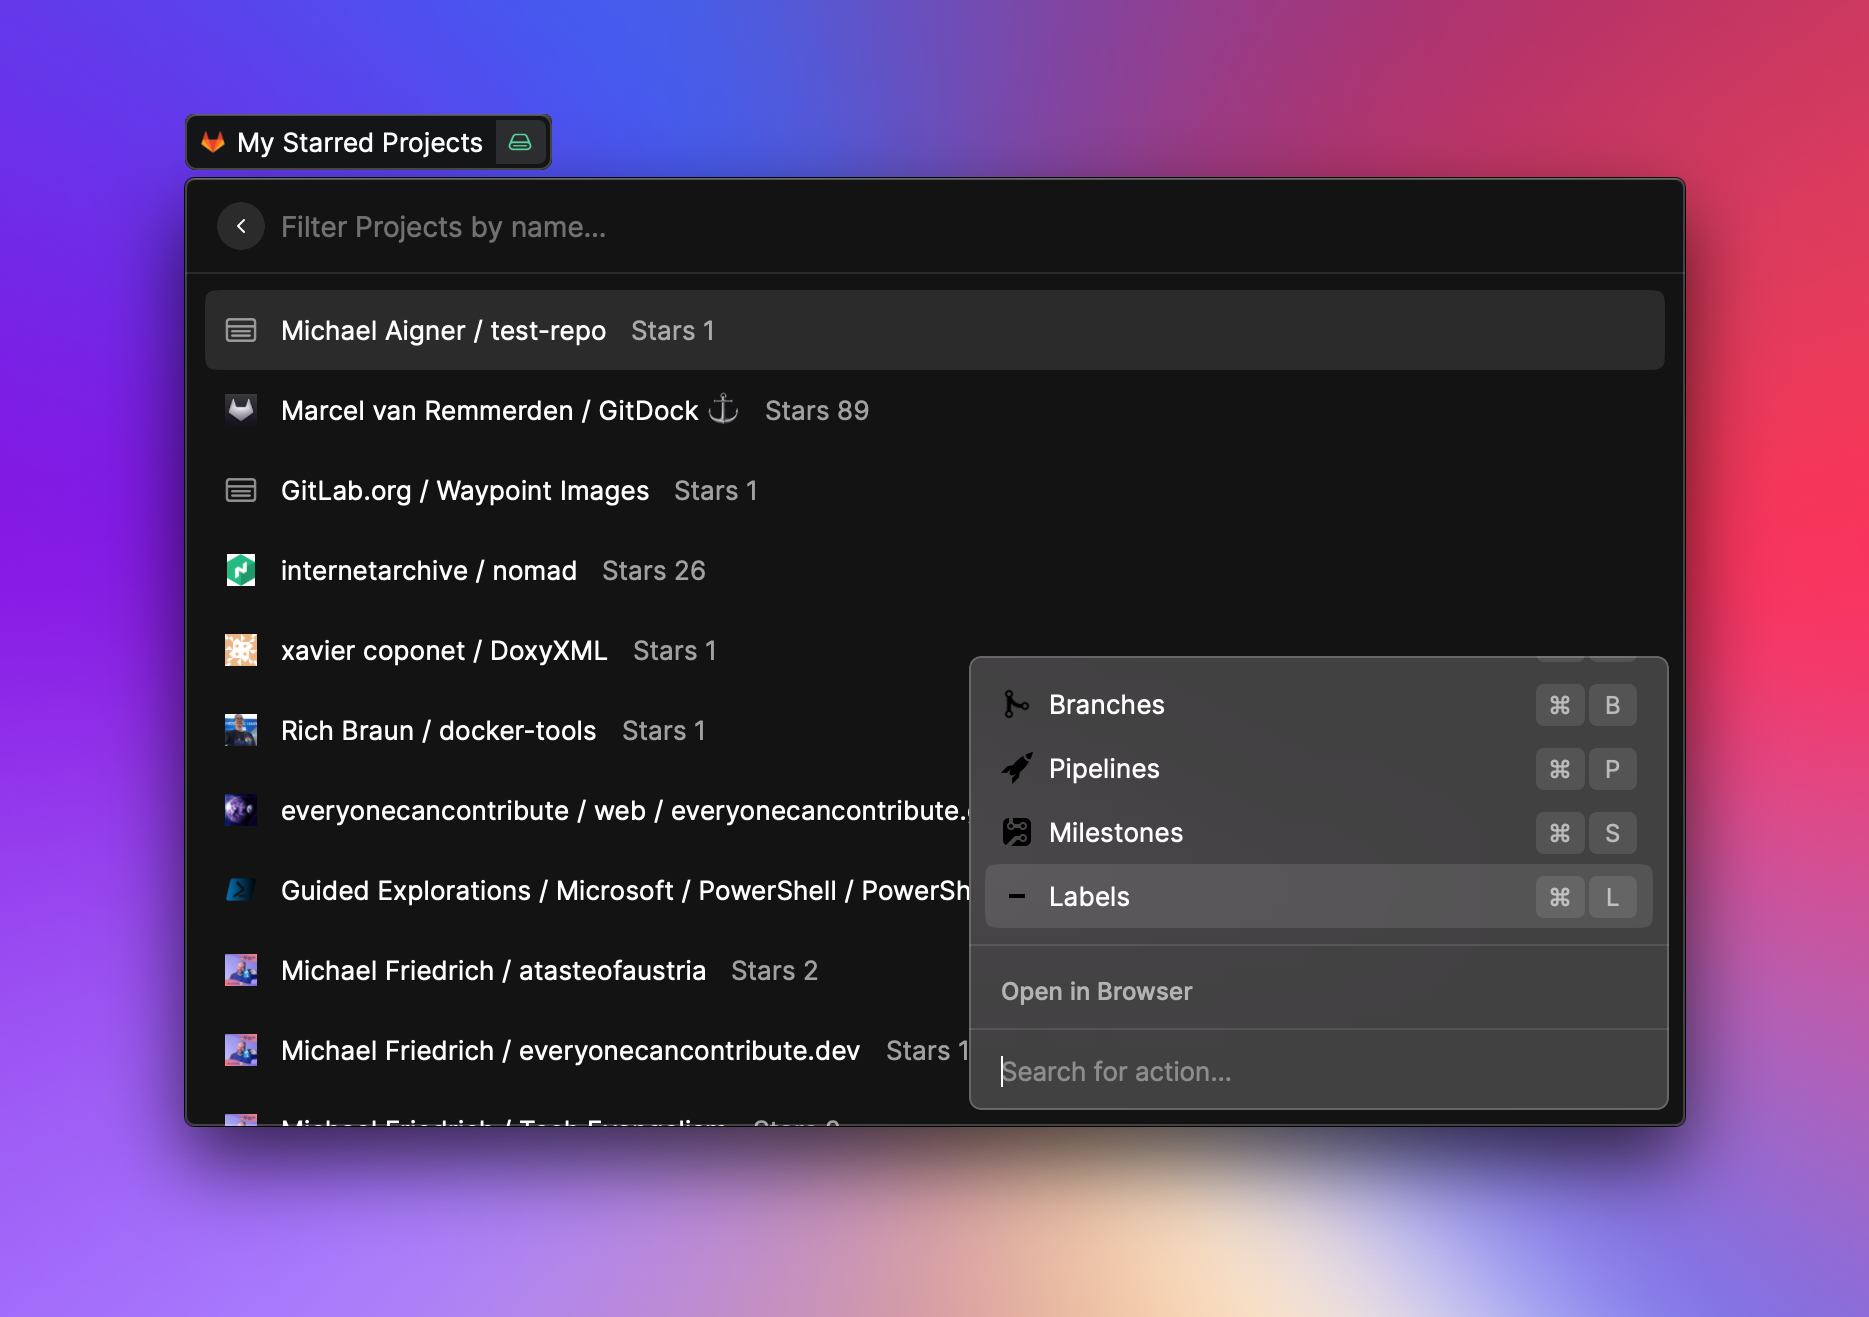This screenshot has width=1869, height=1317.
Task: Select the Labels action
Action: tap(1318, 896)
